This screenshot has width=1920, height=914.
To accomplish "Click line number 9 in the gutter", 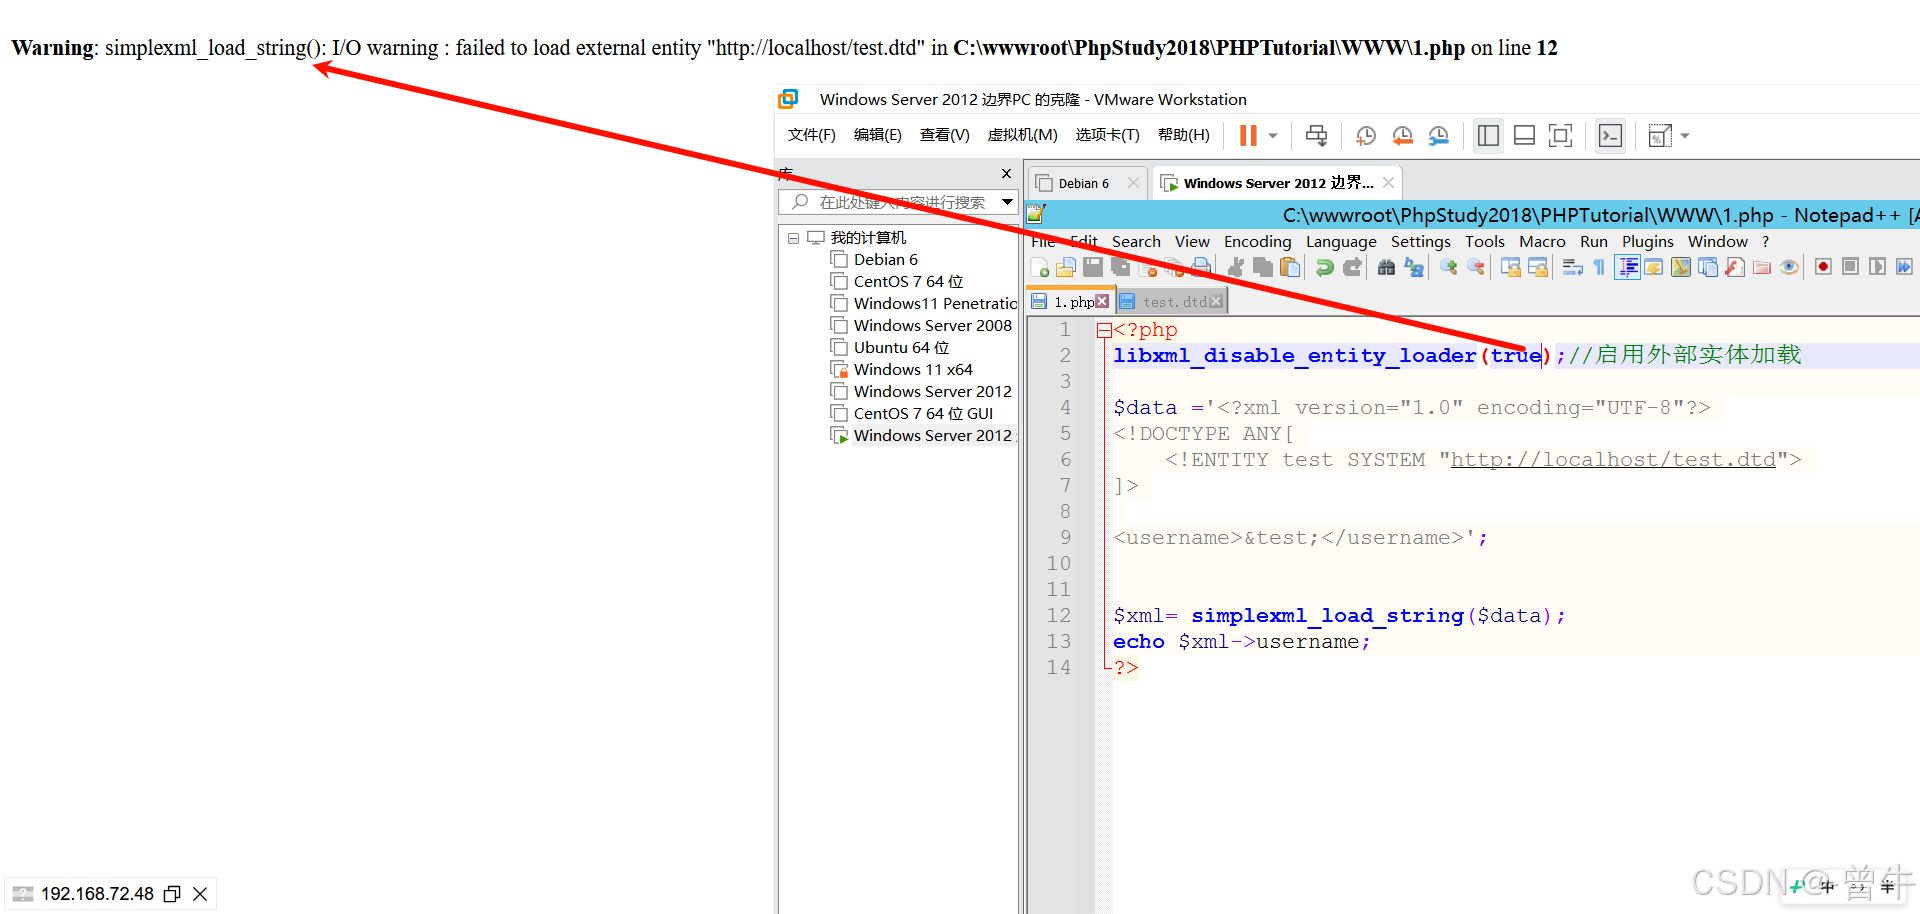I will 1065,538.
